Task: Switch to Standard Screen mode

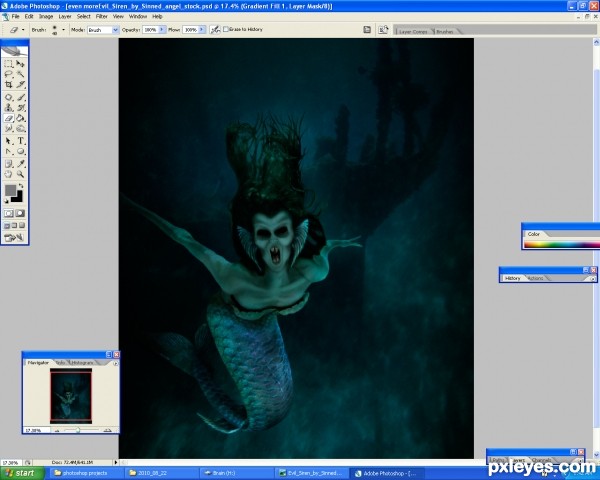Action: pos(7,225)
